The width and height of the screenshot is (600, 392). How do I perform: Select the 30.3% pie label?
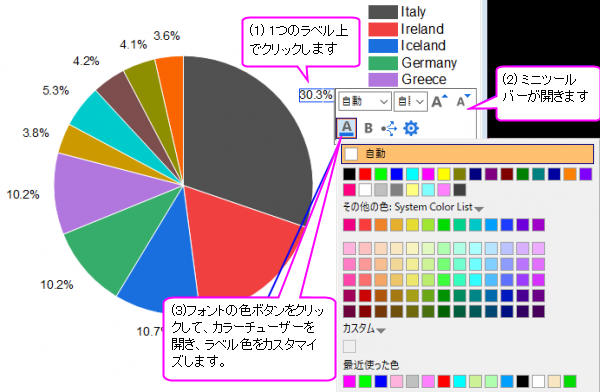(x=316, y=95)
